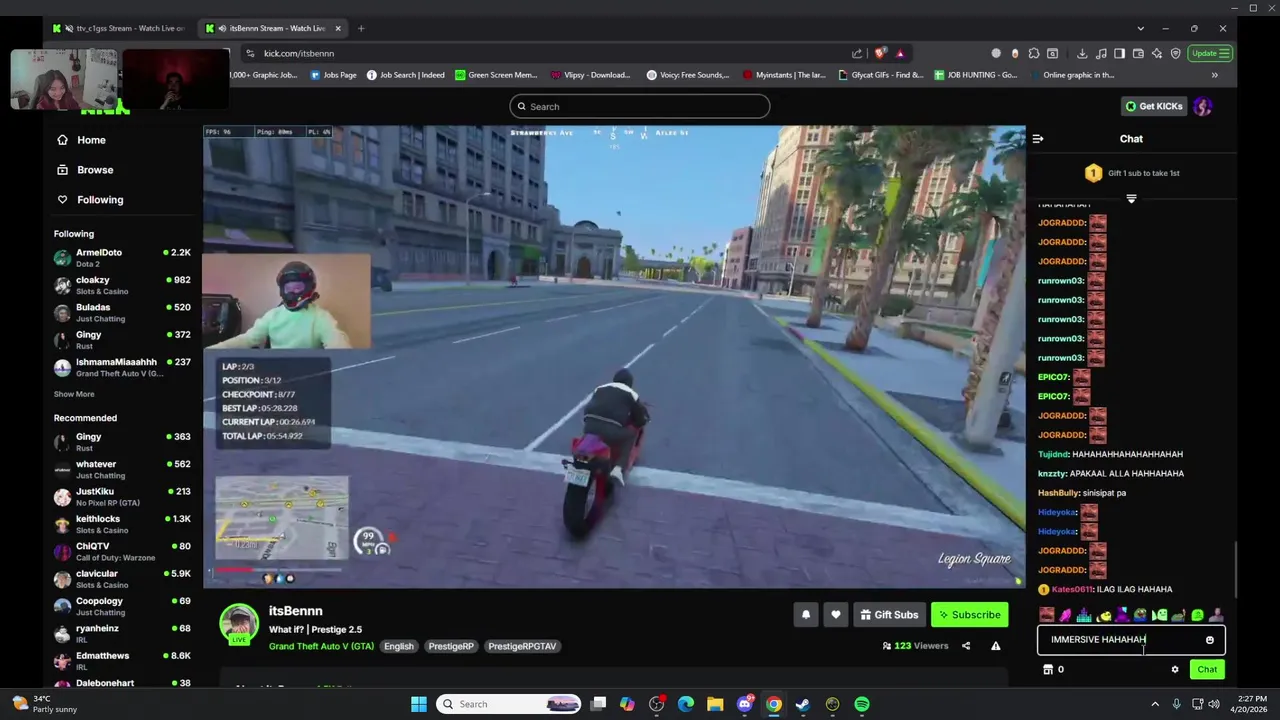The image size is (1280, 720).
Task: Click the PrestigeRP tag
Action: [x=451, y=646]
